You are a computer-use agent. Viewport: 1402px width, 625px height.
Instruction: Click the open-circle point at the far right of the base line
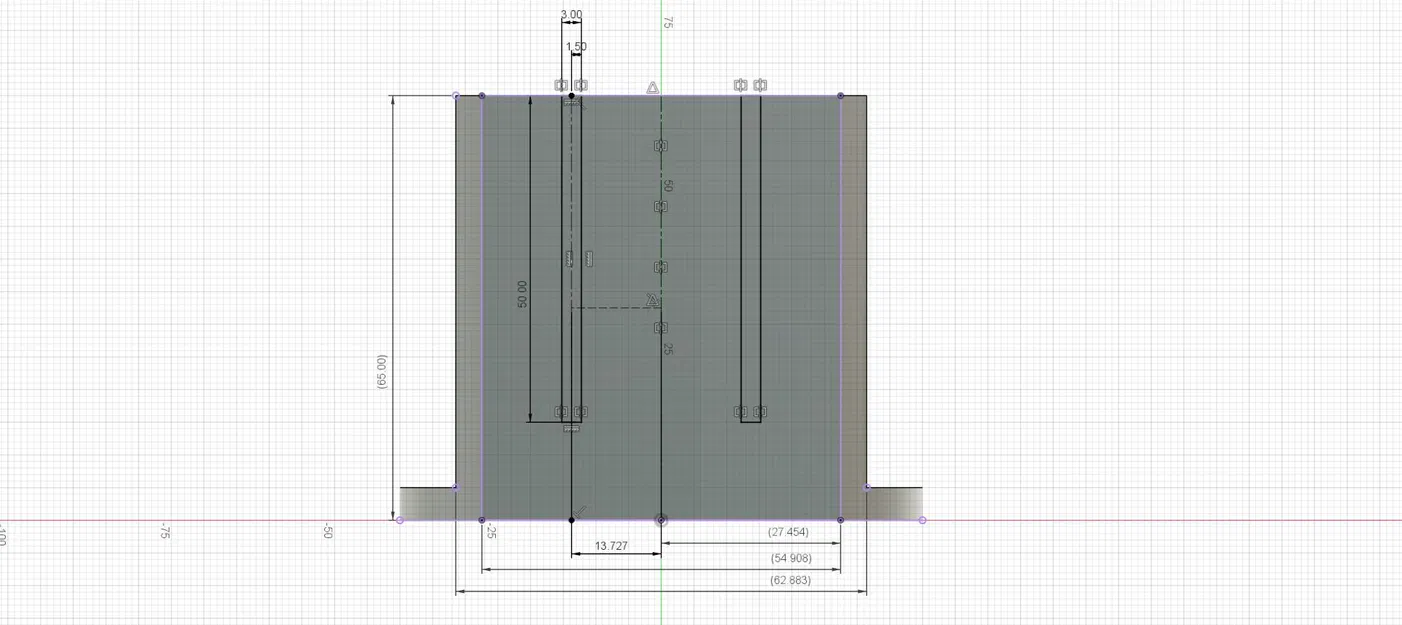[x=922, y=520]
